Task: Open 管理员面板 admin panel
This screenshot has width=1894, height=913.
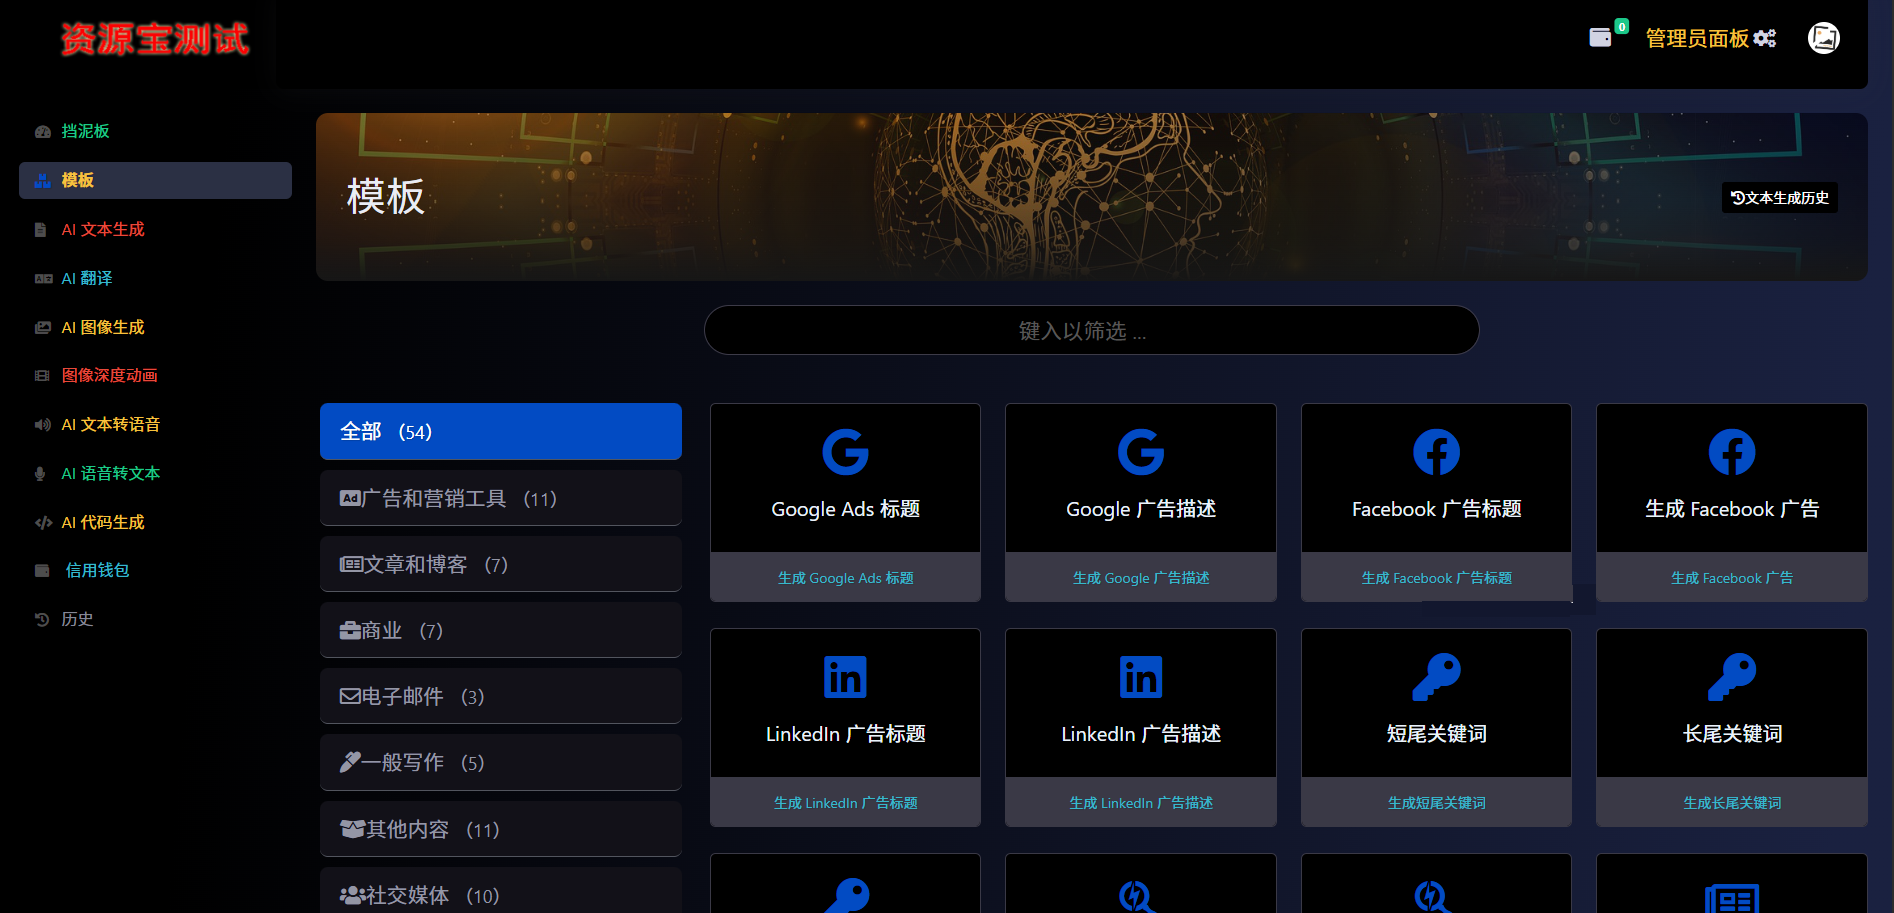Action: point(1710,38)
